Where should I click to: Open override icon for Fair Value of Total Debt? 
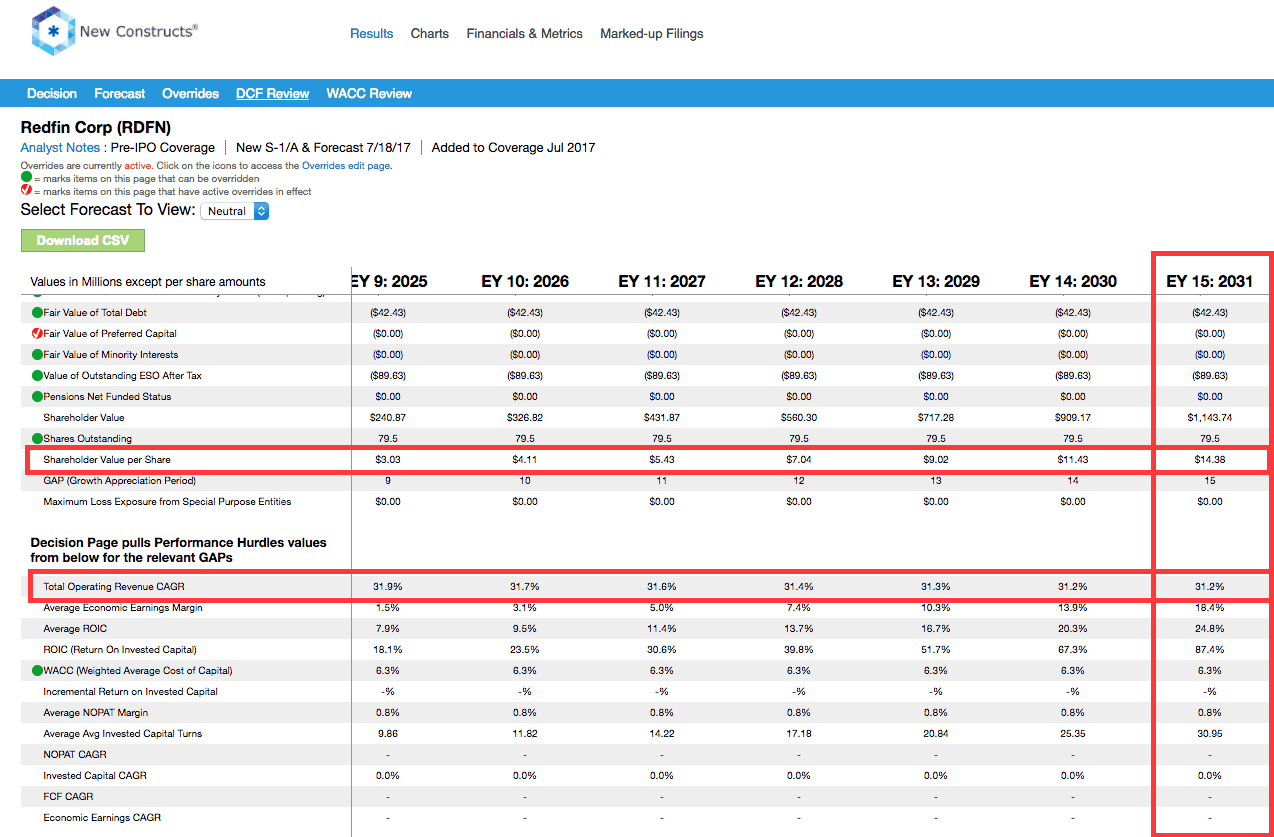(37, 313)
